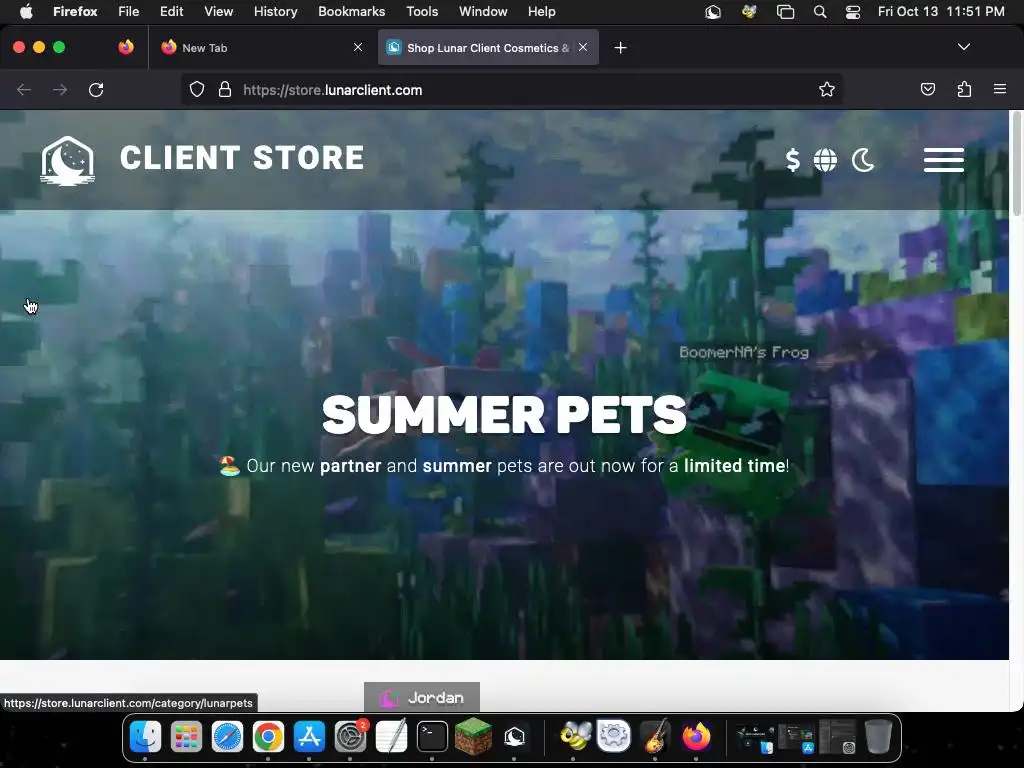
Task: Open the first minimized window thumbnail in dock
Action: point(755,737)
